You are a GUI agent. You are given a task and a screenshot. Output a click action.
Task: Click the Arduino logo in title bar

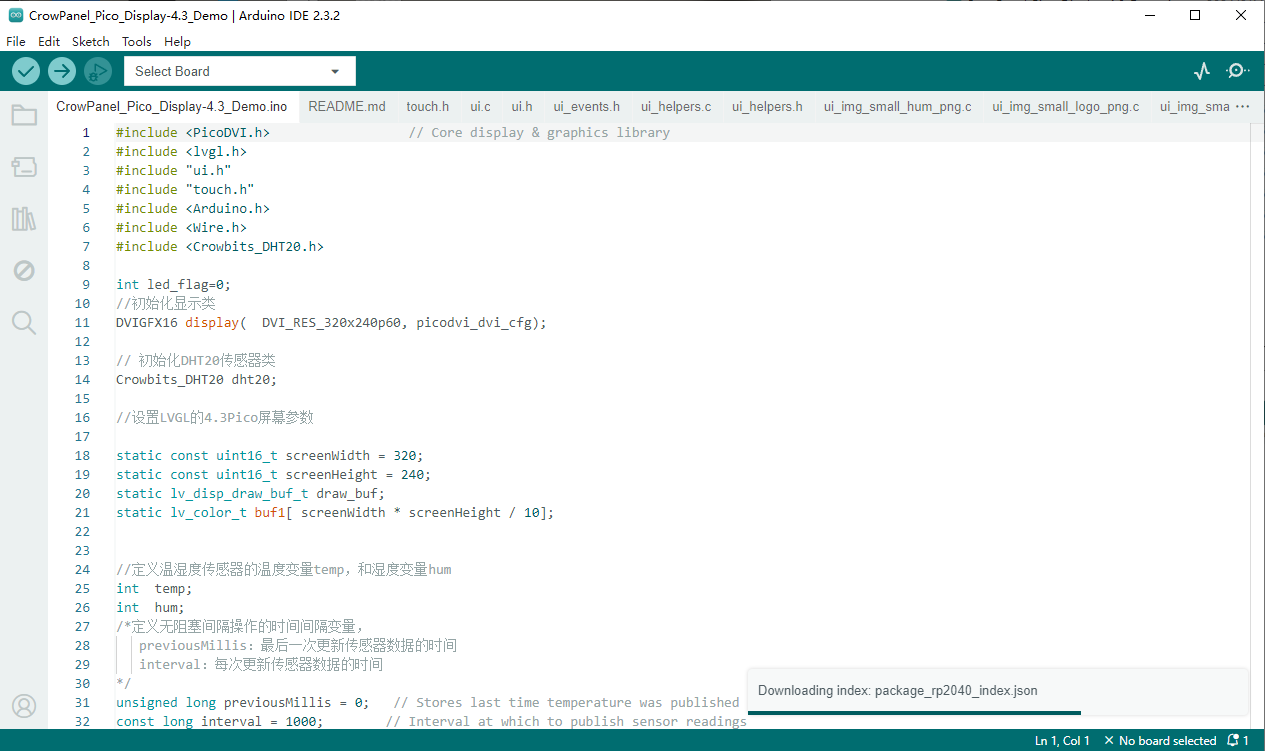16,15
